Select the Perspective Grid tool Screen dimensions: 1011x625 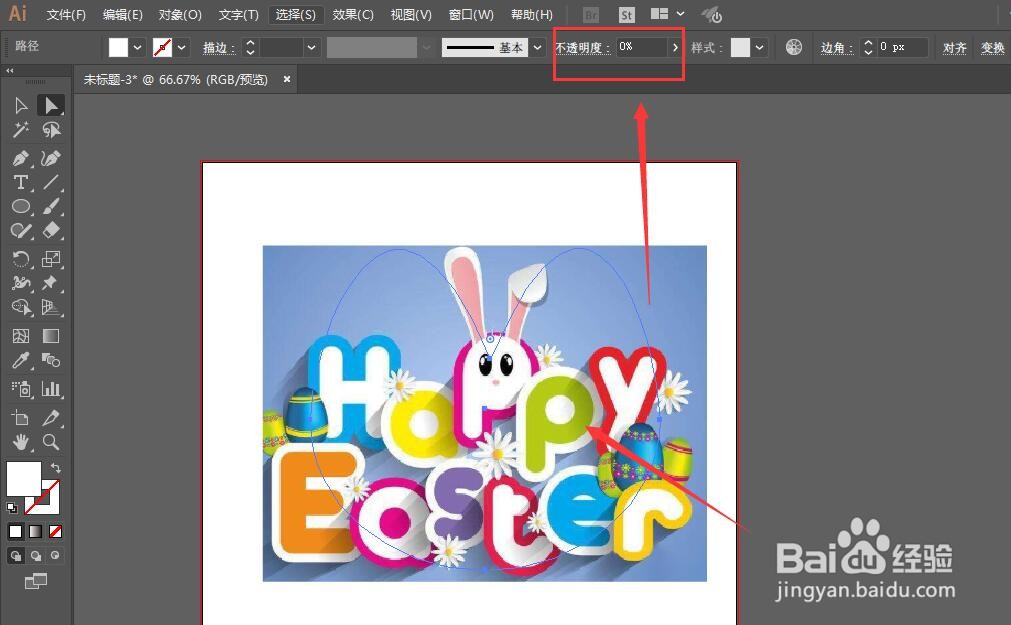pos(51,307)
